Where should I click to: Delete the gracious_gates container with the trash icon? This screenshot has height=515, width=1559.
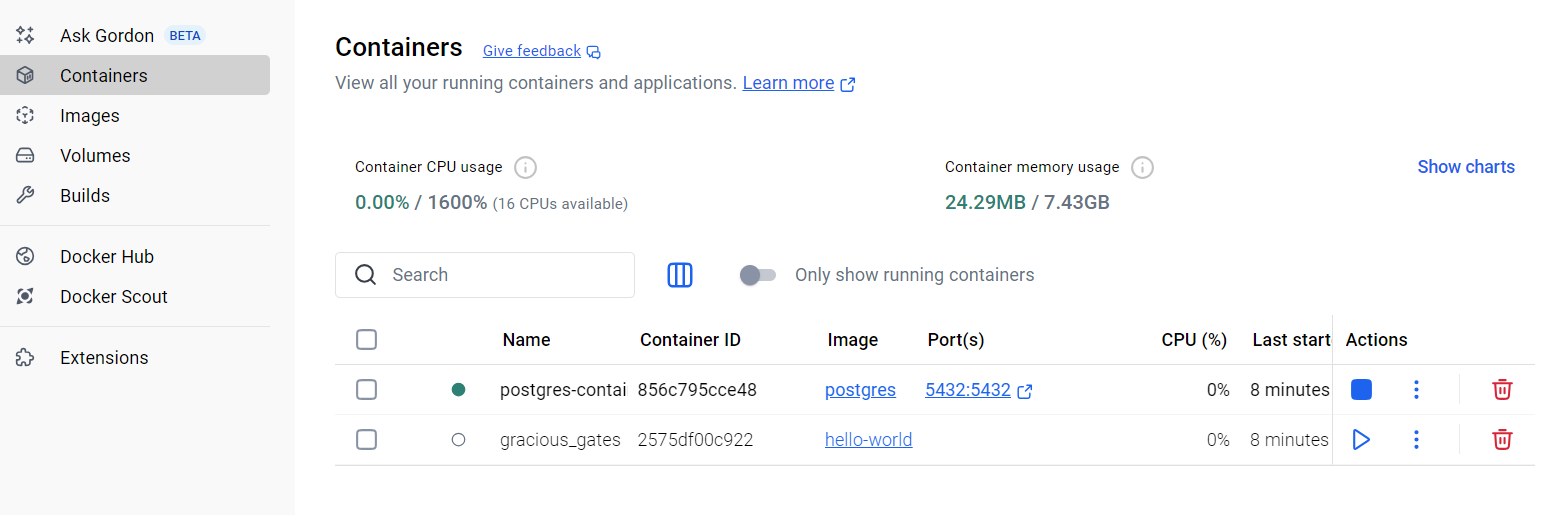pos(1502,439)
